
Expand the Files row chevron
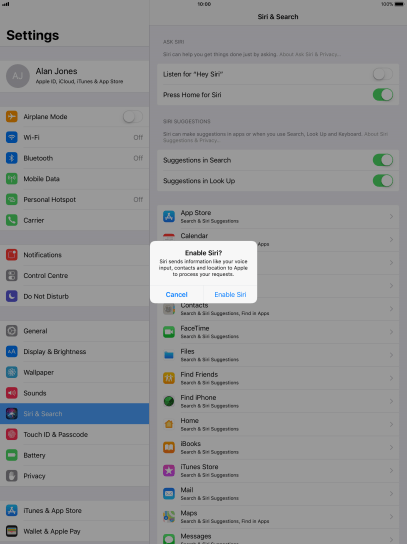391,355
